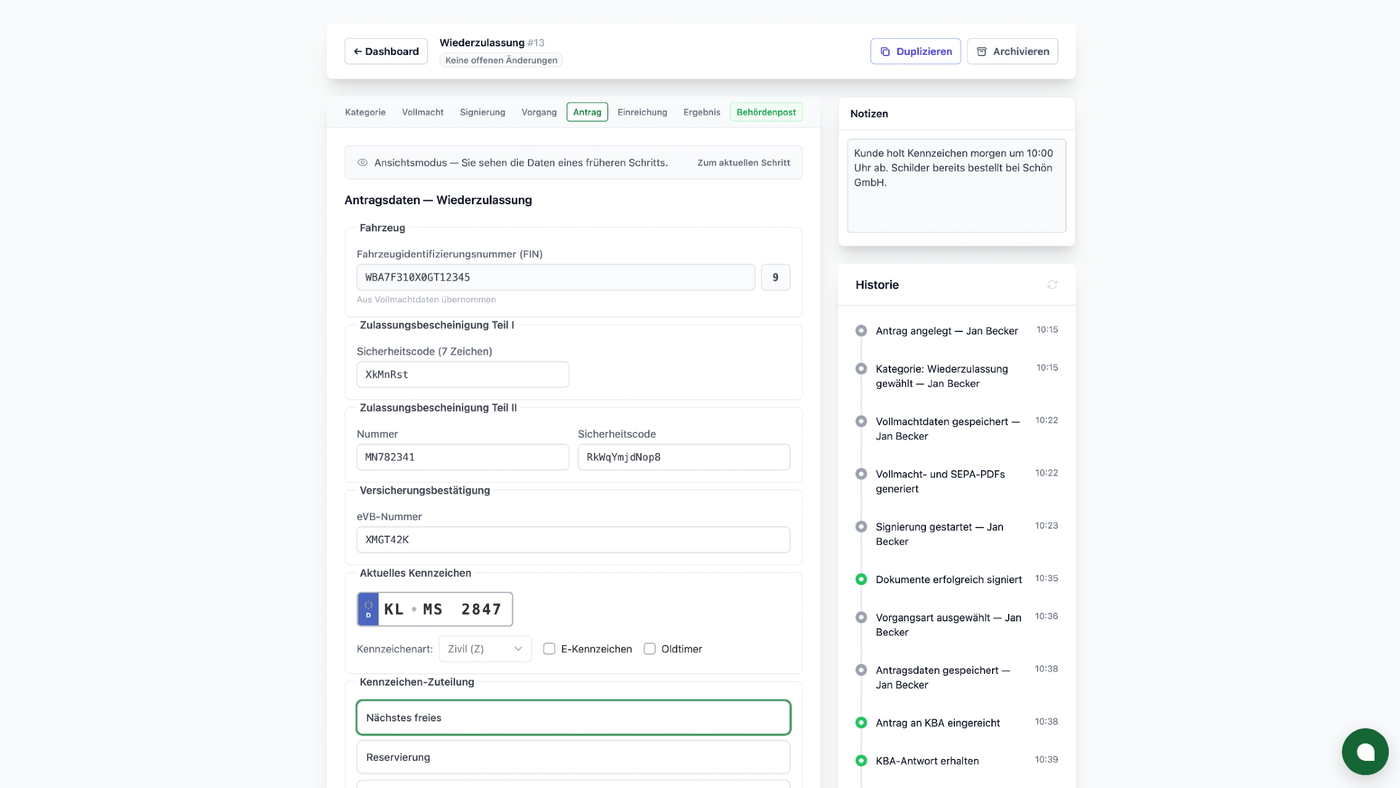Click the Antragsdaten — Wiederzulassung heading
The width and height of the screenshot is (1400, 788).
pos(438,200)
